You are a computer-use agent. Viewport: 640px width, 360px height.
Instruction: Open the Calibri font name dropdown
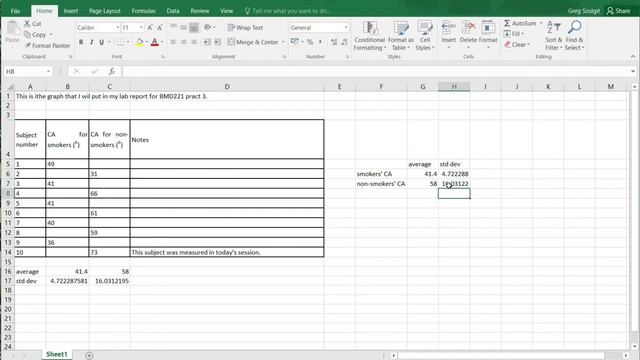pos(118,27)
